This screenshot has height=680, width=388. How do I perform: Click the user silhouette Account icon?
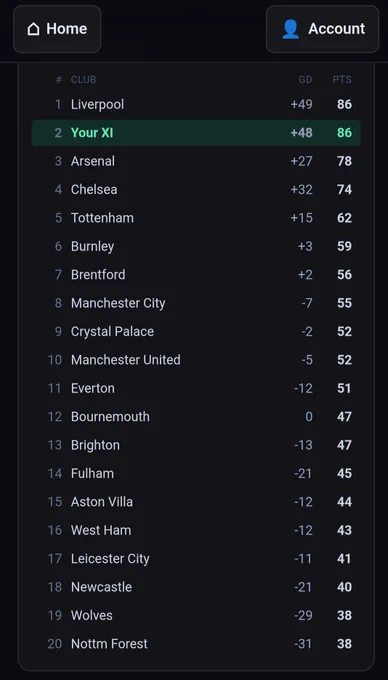point(290,29)
